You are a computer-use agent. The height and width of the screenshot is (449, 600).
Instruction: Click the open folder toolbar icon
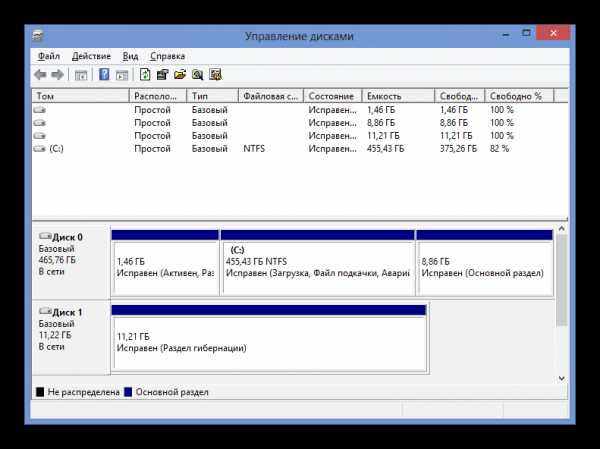point(179,74)
